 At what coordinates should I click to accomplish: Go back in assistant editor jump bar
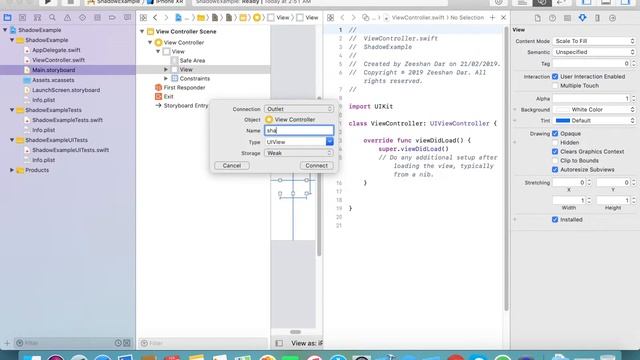click(342, 18)
